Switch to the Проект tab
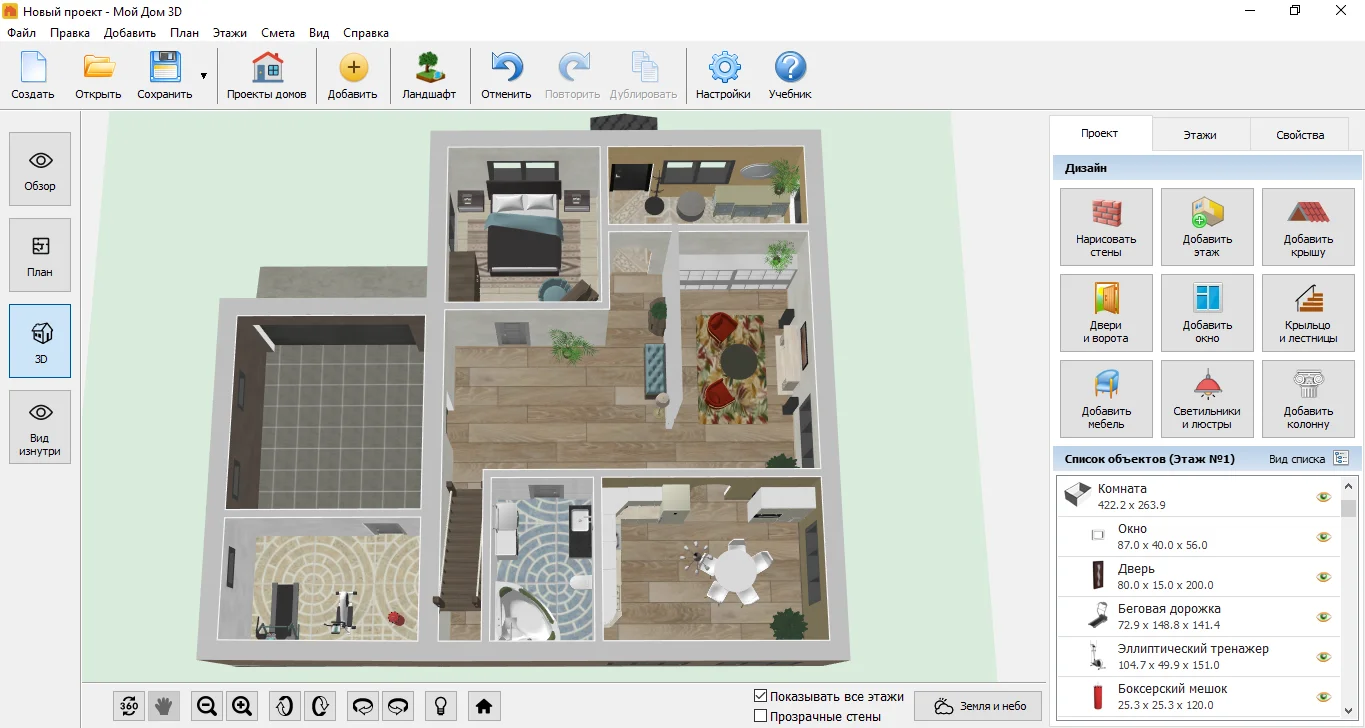Screen dimensions: 1365x728 (1100, 133)
